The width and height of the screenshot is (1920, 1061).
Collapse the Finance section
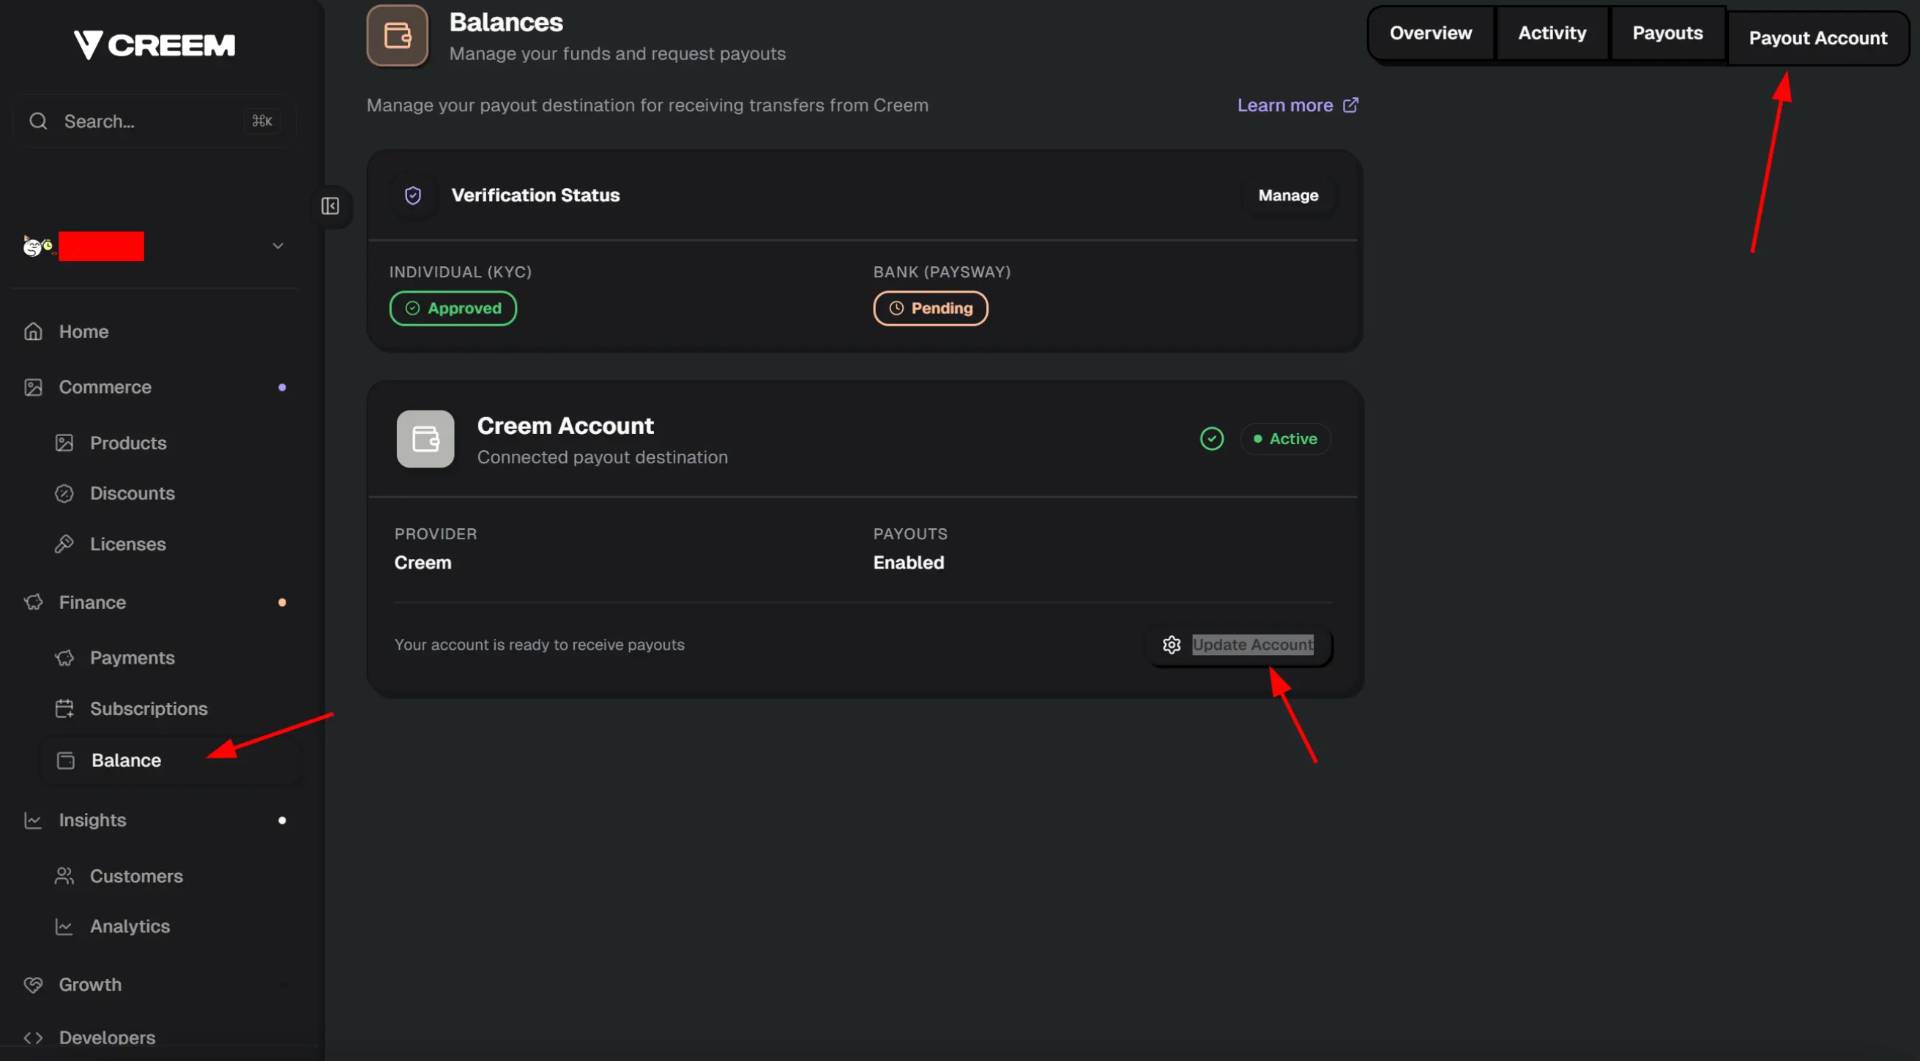(92, 603)
